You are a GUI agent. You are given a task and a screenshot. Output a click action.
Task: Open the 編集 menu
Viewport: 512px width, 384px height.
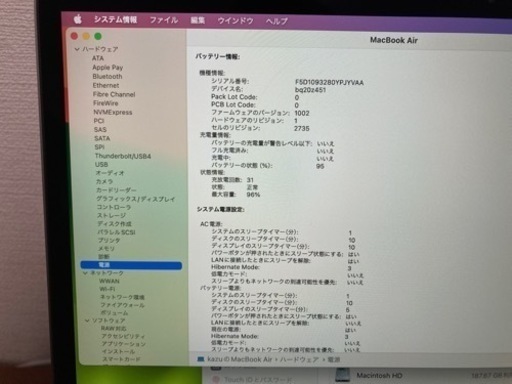(197, 21)
